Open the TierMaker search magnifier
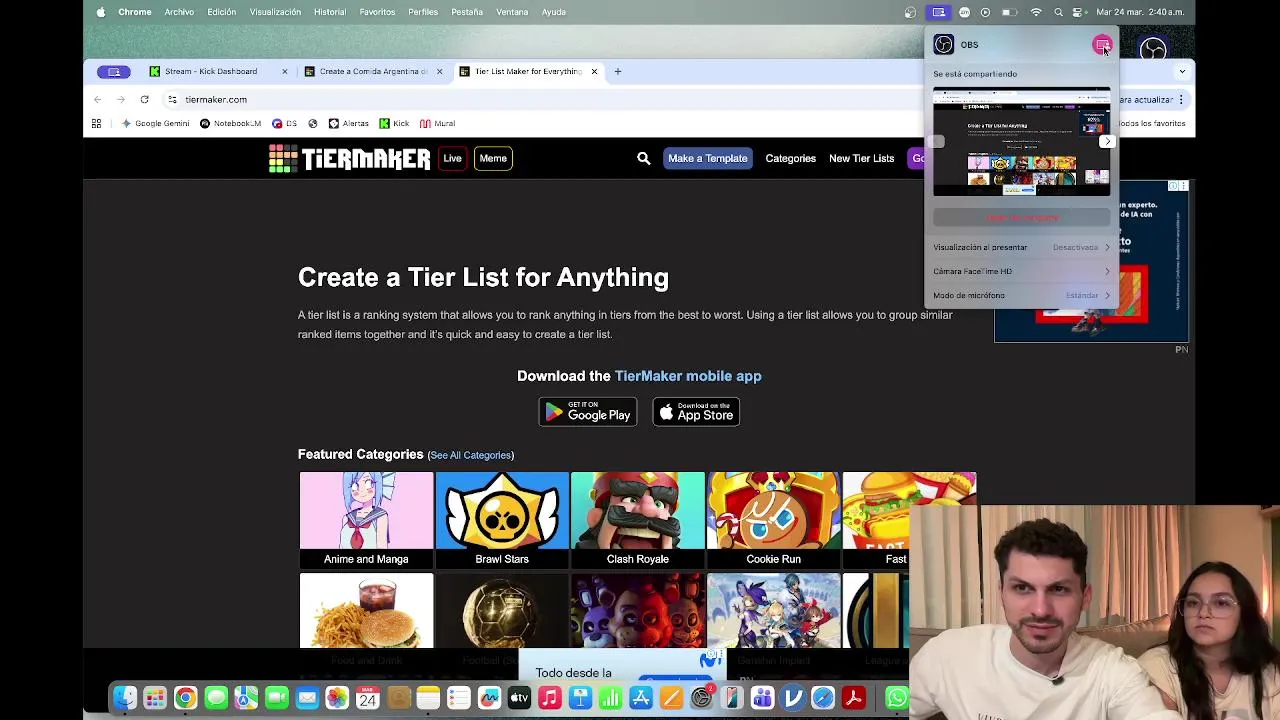This screenshot has height=720, width=1280. click(643, 158)
